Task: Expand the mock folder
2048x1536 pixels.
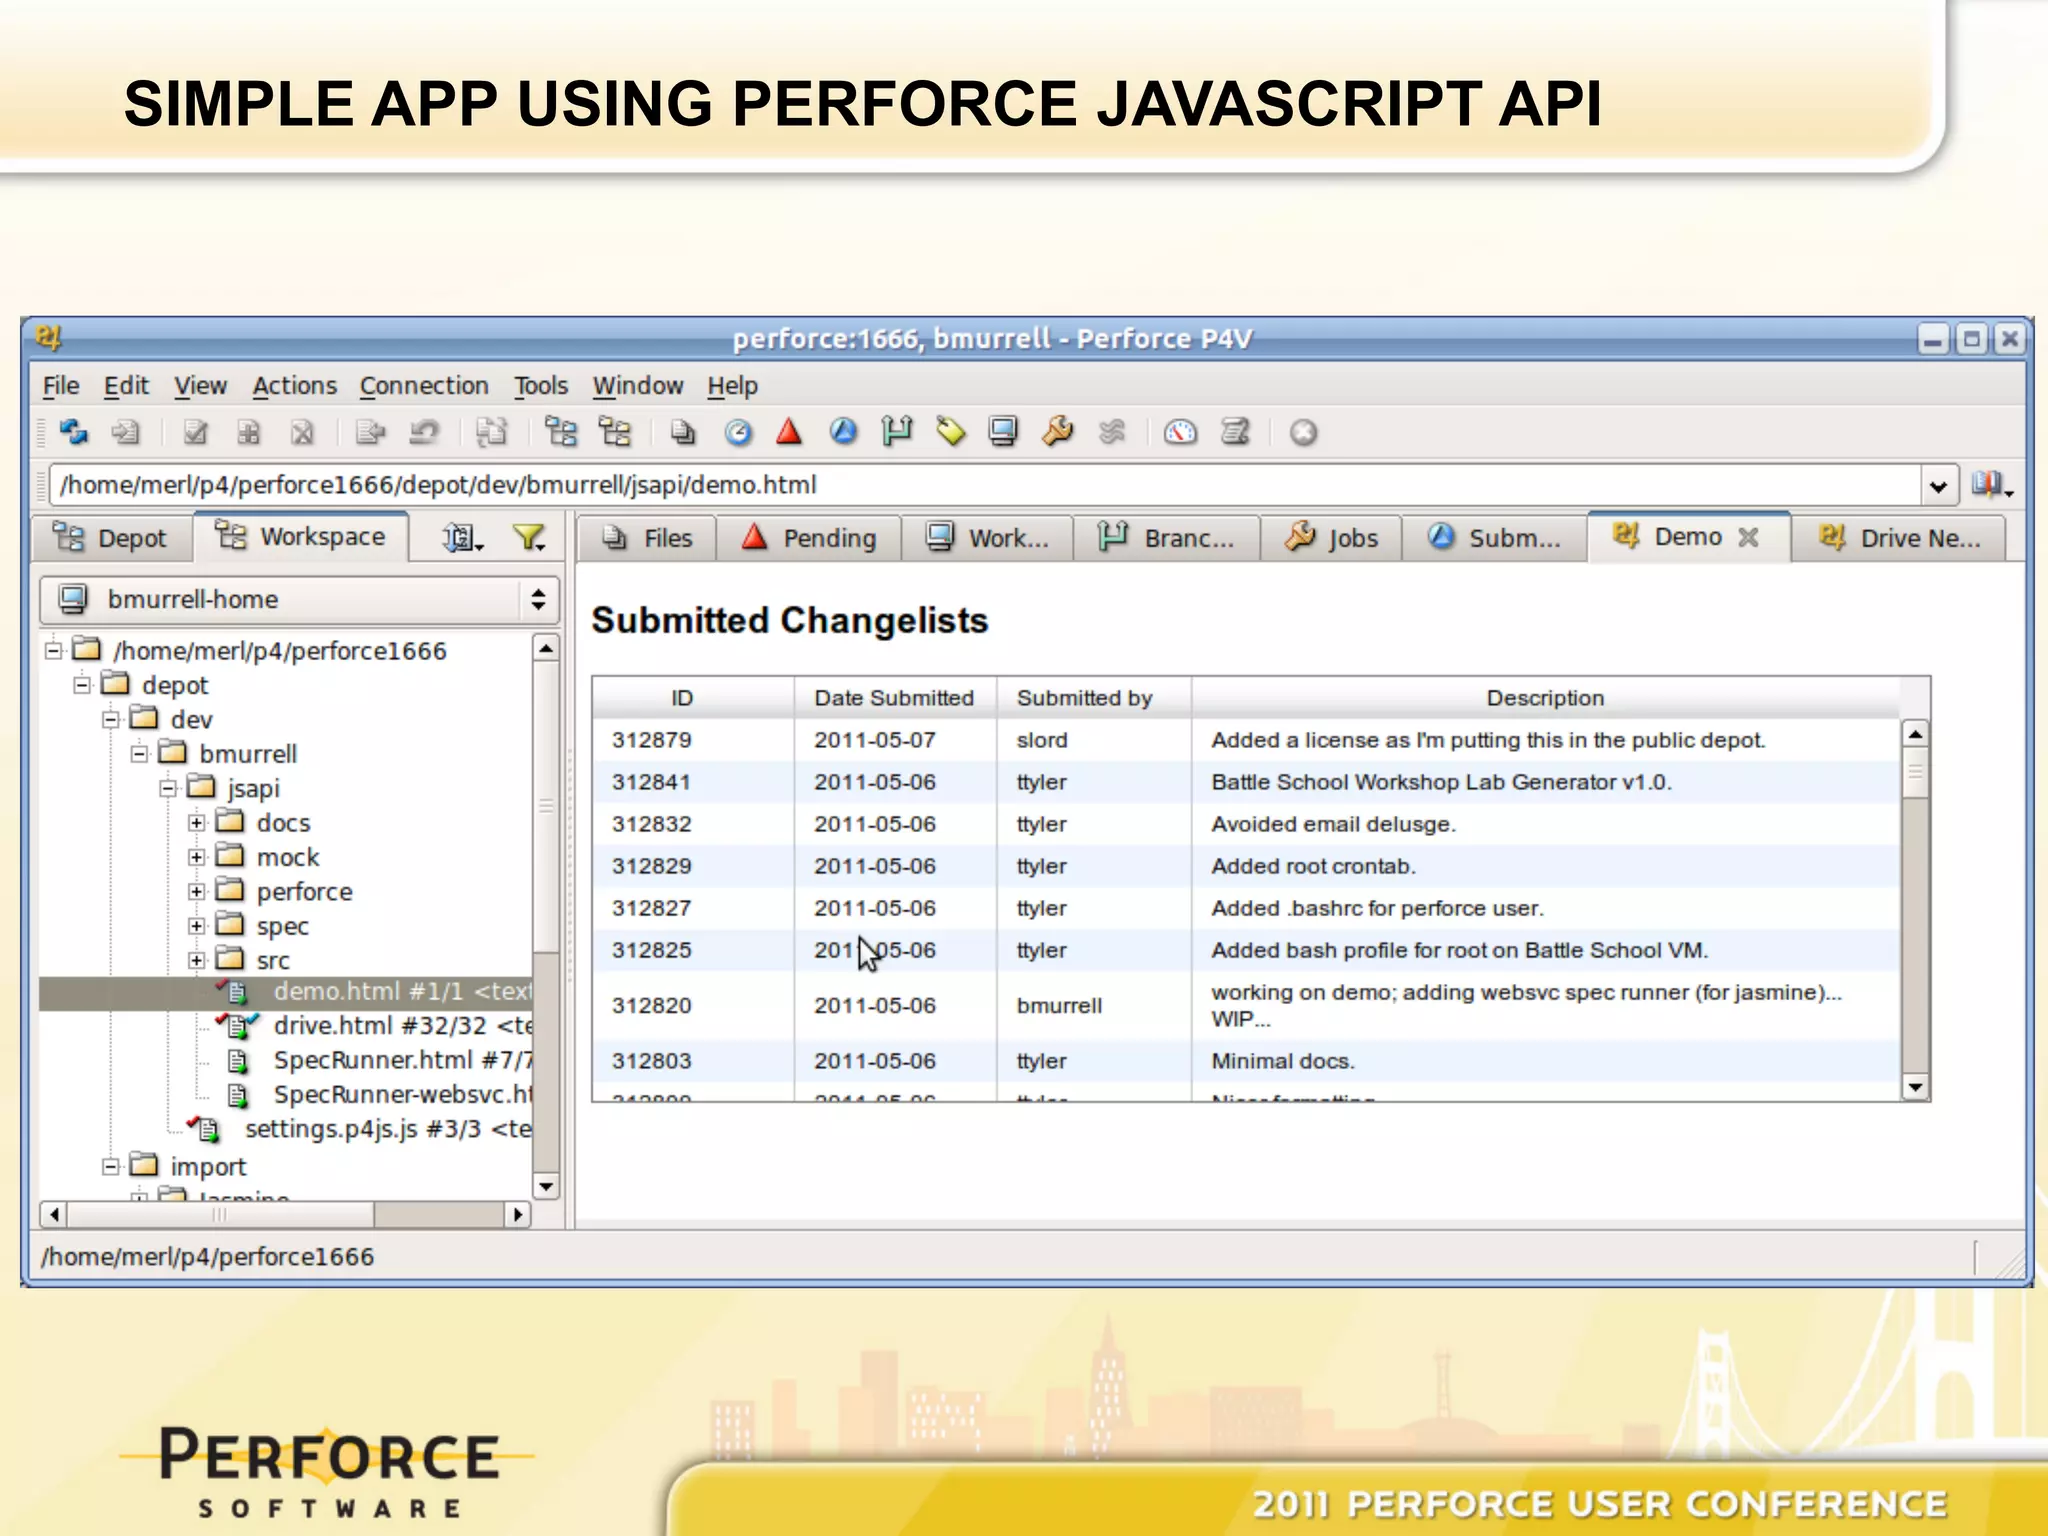Action: (x=197, y=857)
